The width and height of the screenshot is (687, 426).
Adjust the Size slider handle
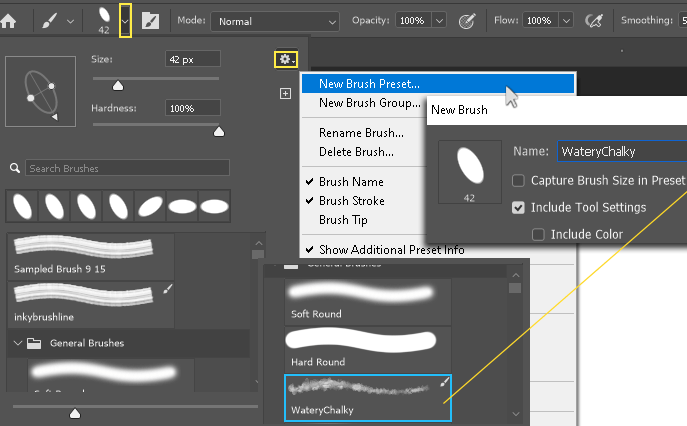coord(118,85)
